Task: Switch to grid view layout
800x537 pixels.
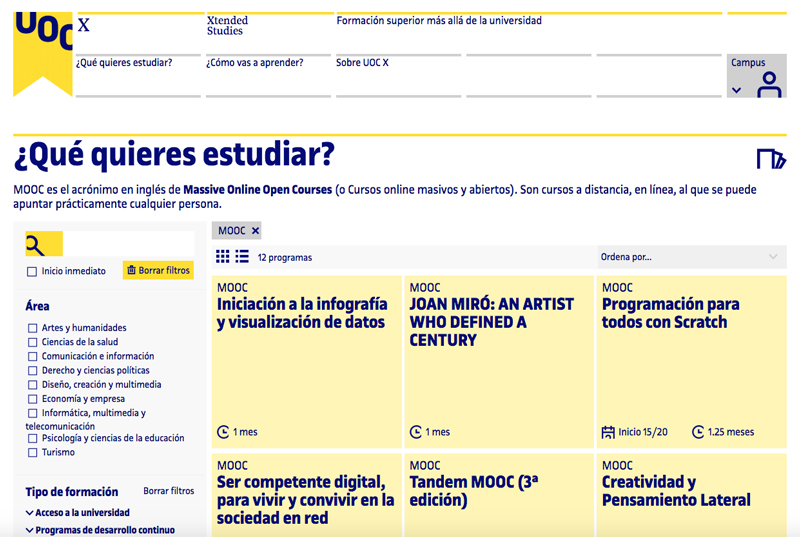Action: tap(223, 257)
